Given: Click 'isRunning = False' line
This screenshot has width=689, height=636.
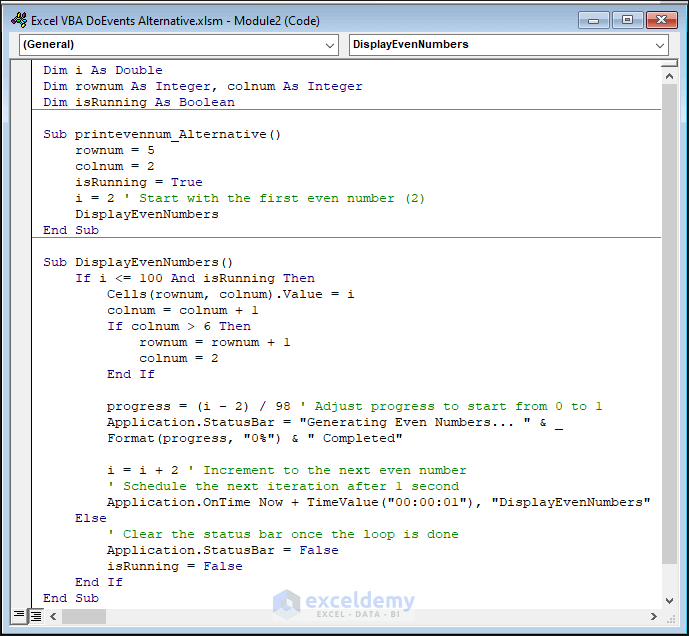Looking at the screenshot, I should 175,566.
